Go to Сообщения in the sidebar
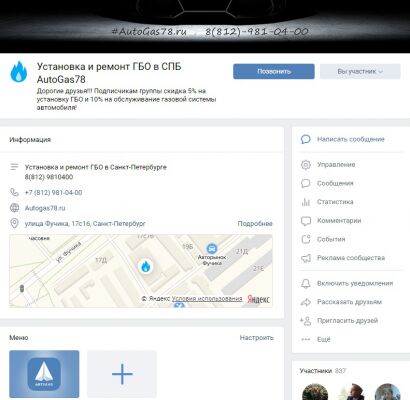The width and height of the screenshot is (410, 400). pos(335,183)
